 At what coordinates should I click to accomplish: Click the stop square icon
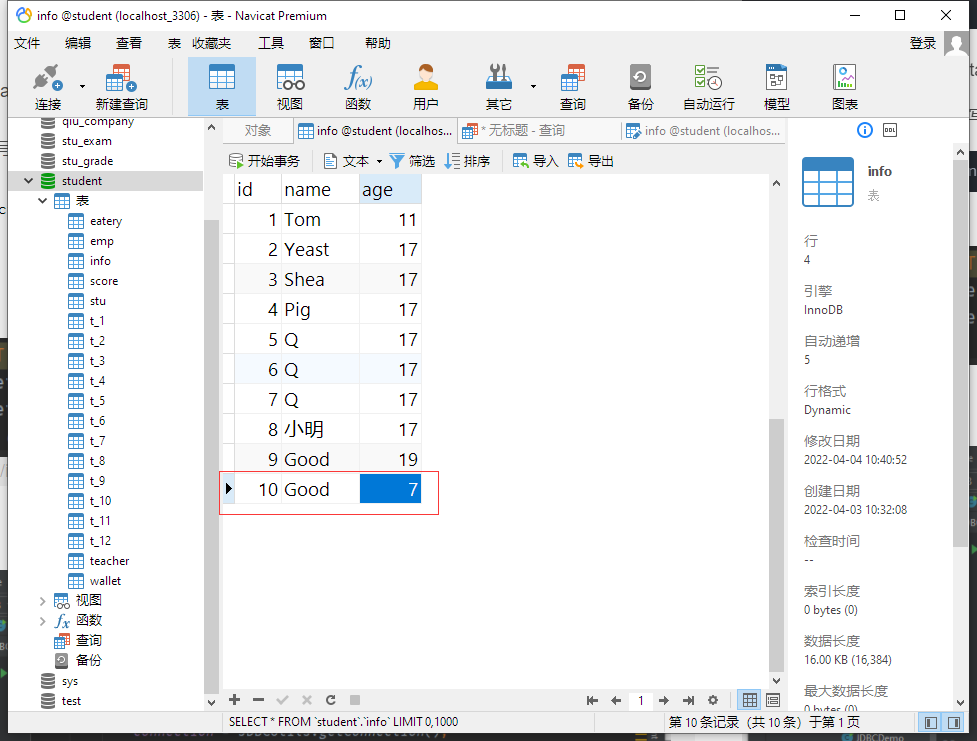pyautogui.click(x=355, y=700)
